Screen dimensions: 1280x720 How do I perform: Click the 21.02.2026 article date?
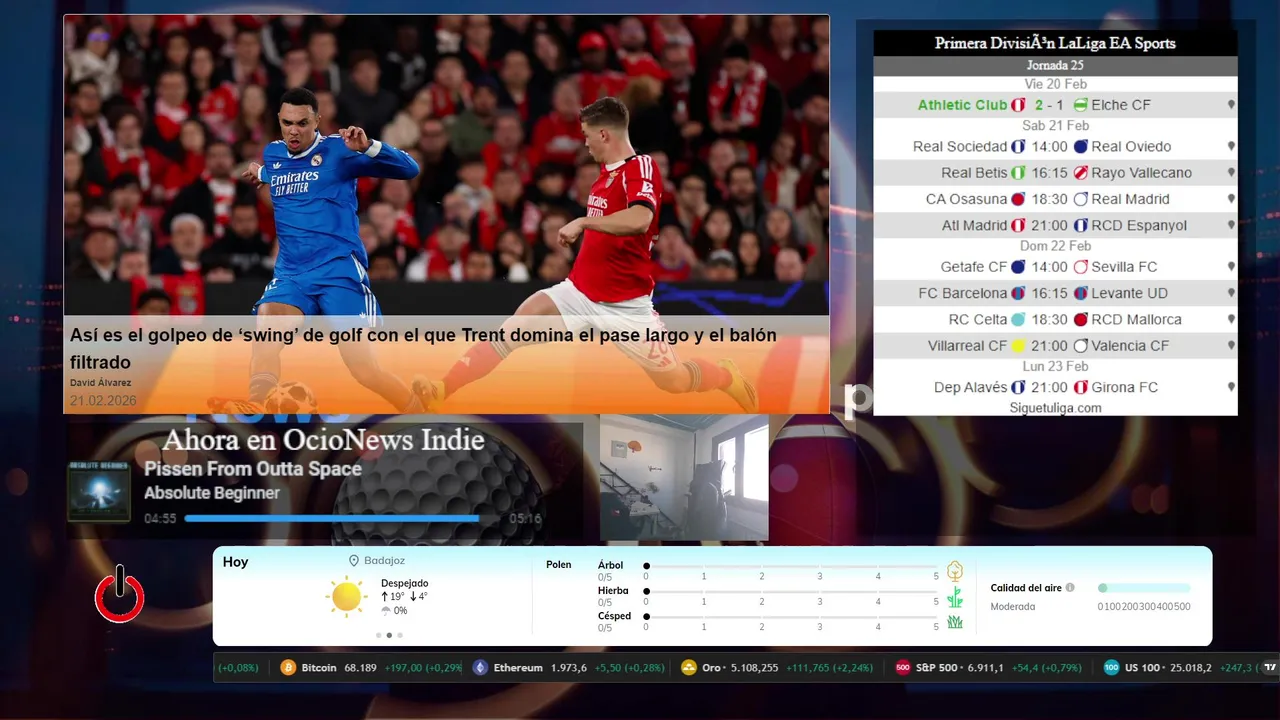click(x=103, y=400)
